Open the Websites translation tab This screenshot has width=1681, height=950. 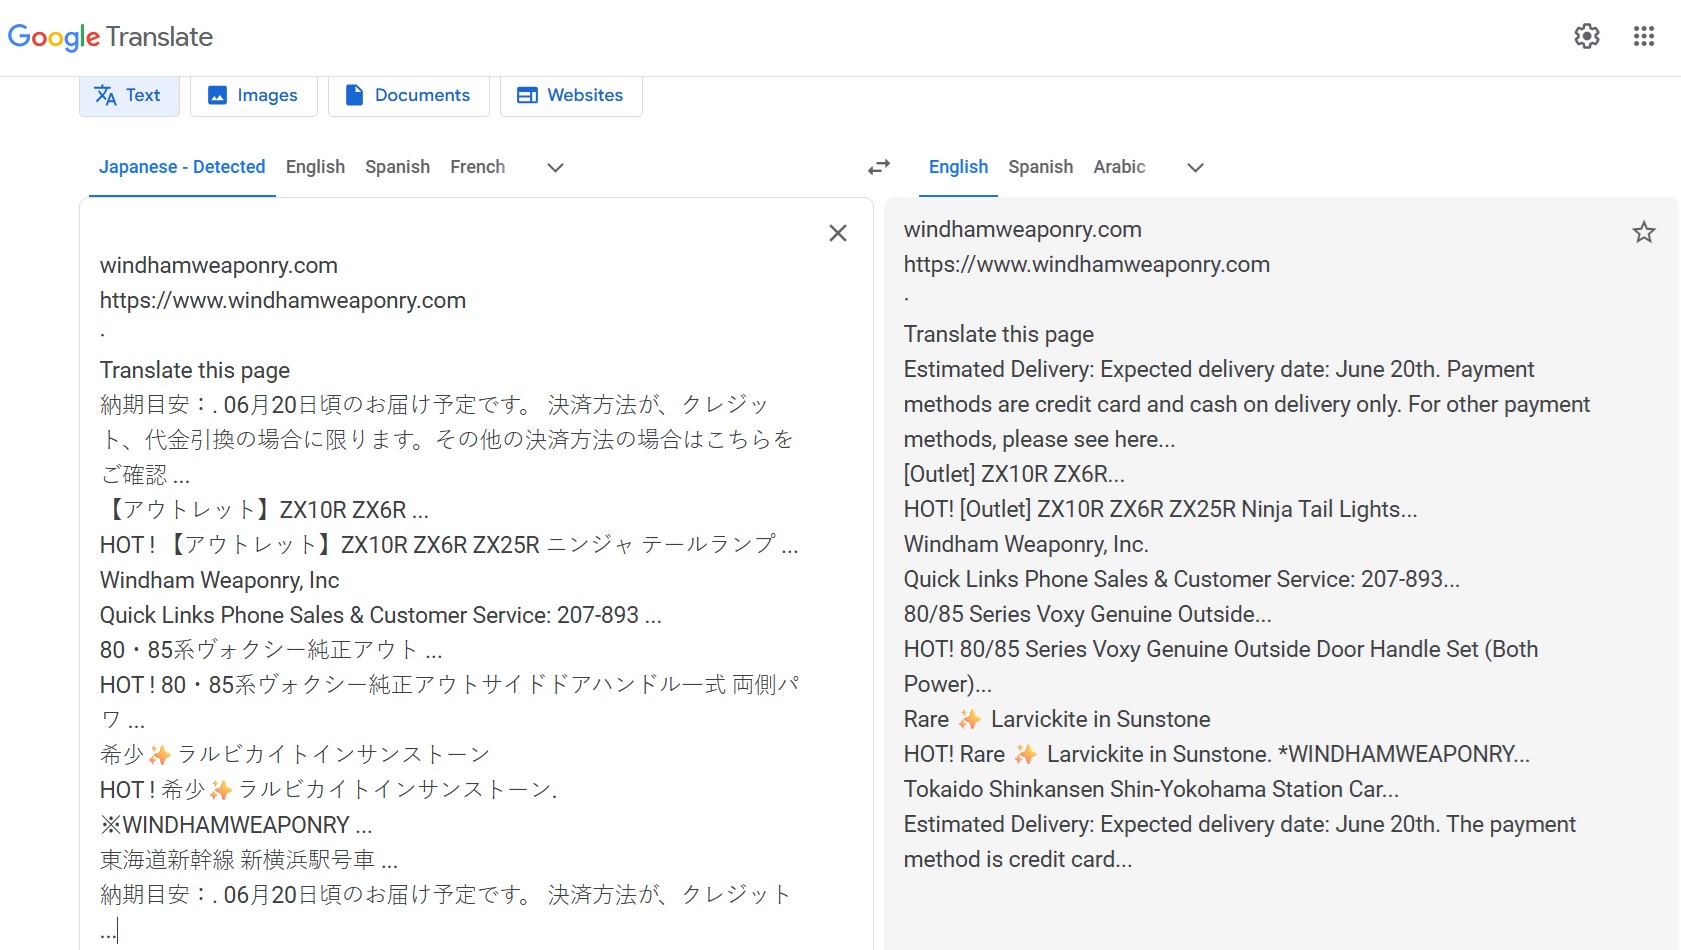570,96
